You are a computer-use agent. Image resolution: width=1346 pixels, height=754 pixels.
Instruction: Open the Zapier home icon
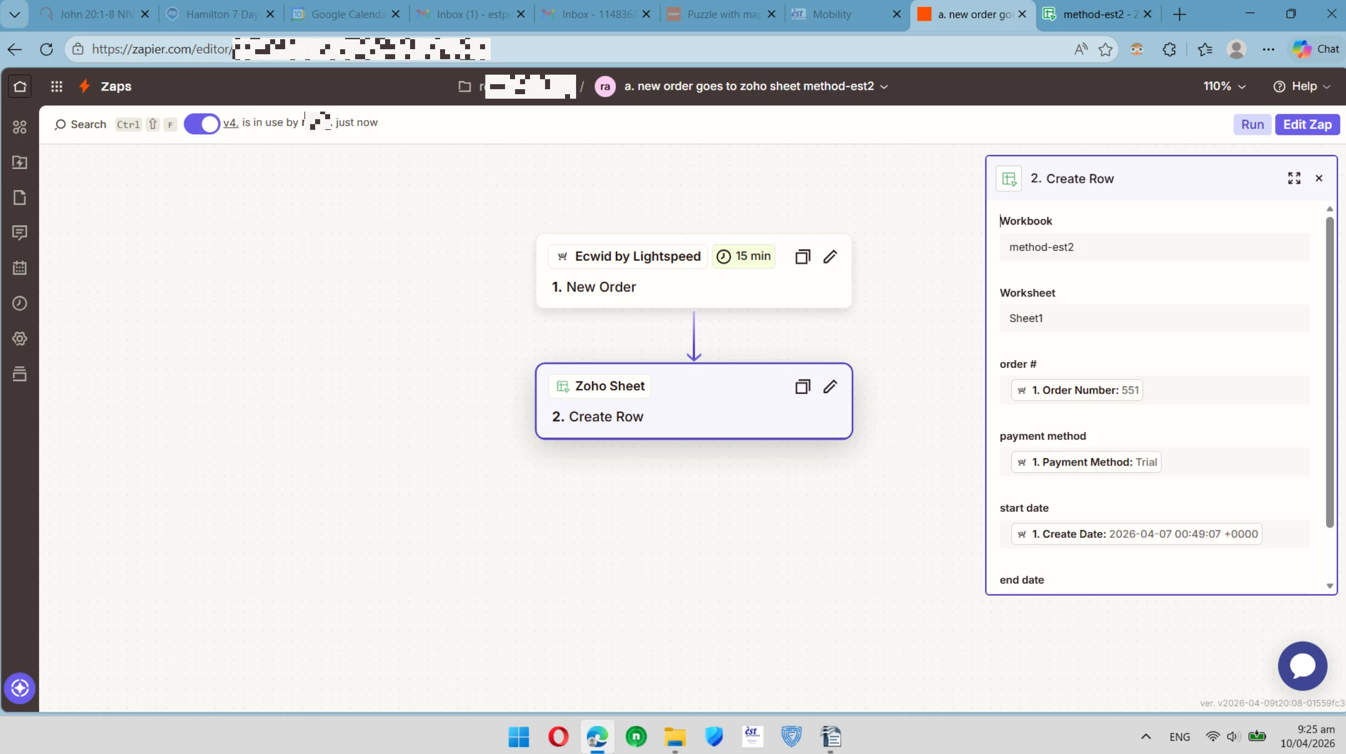coord(20,87)
